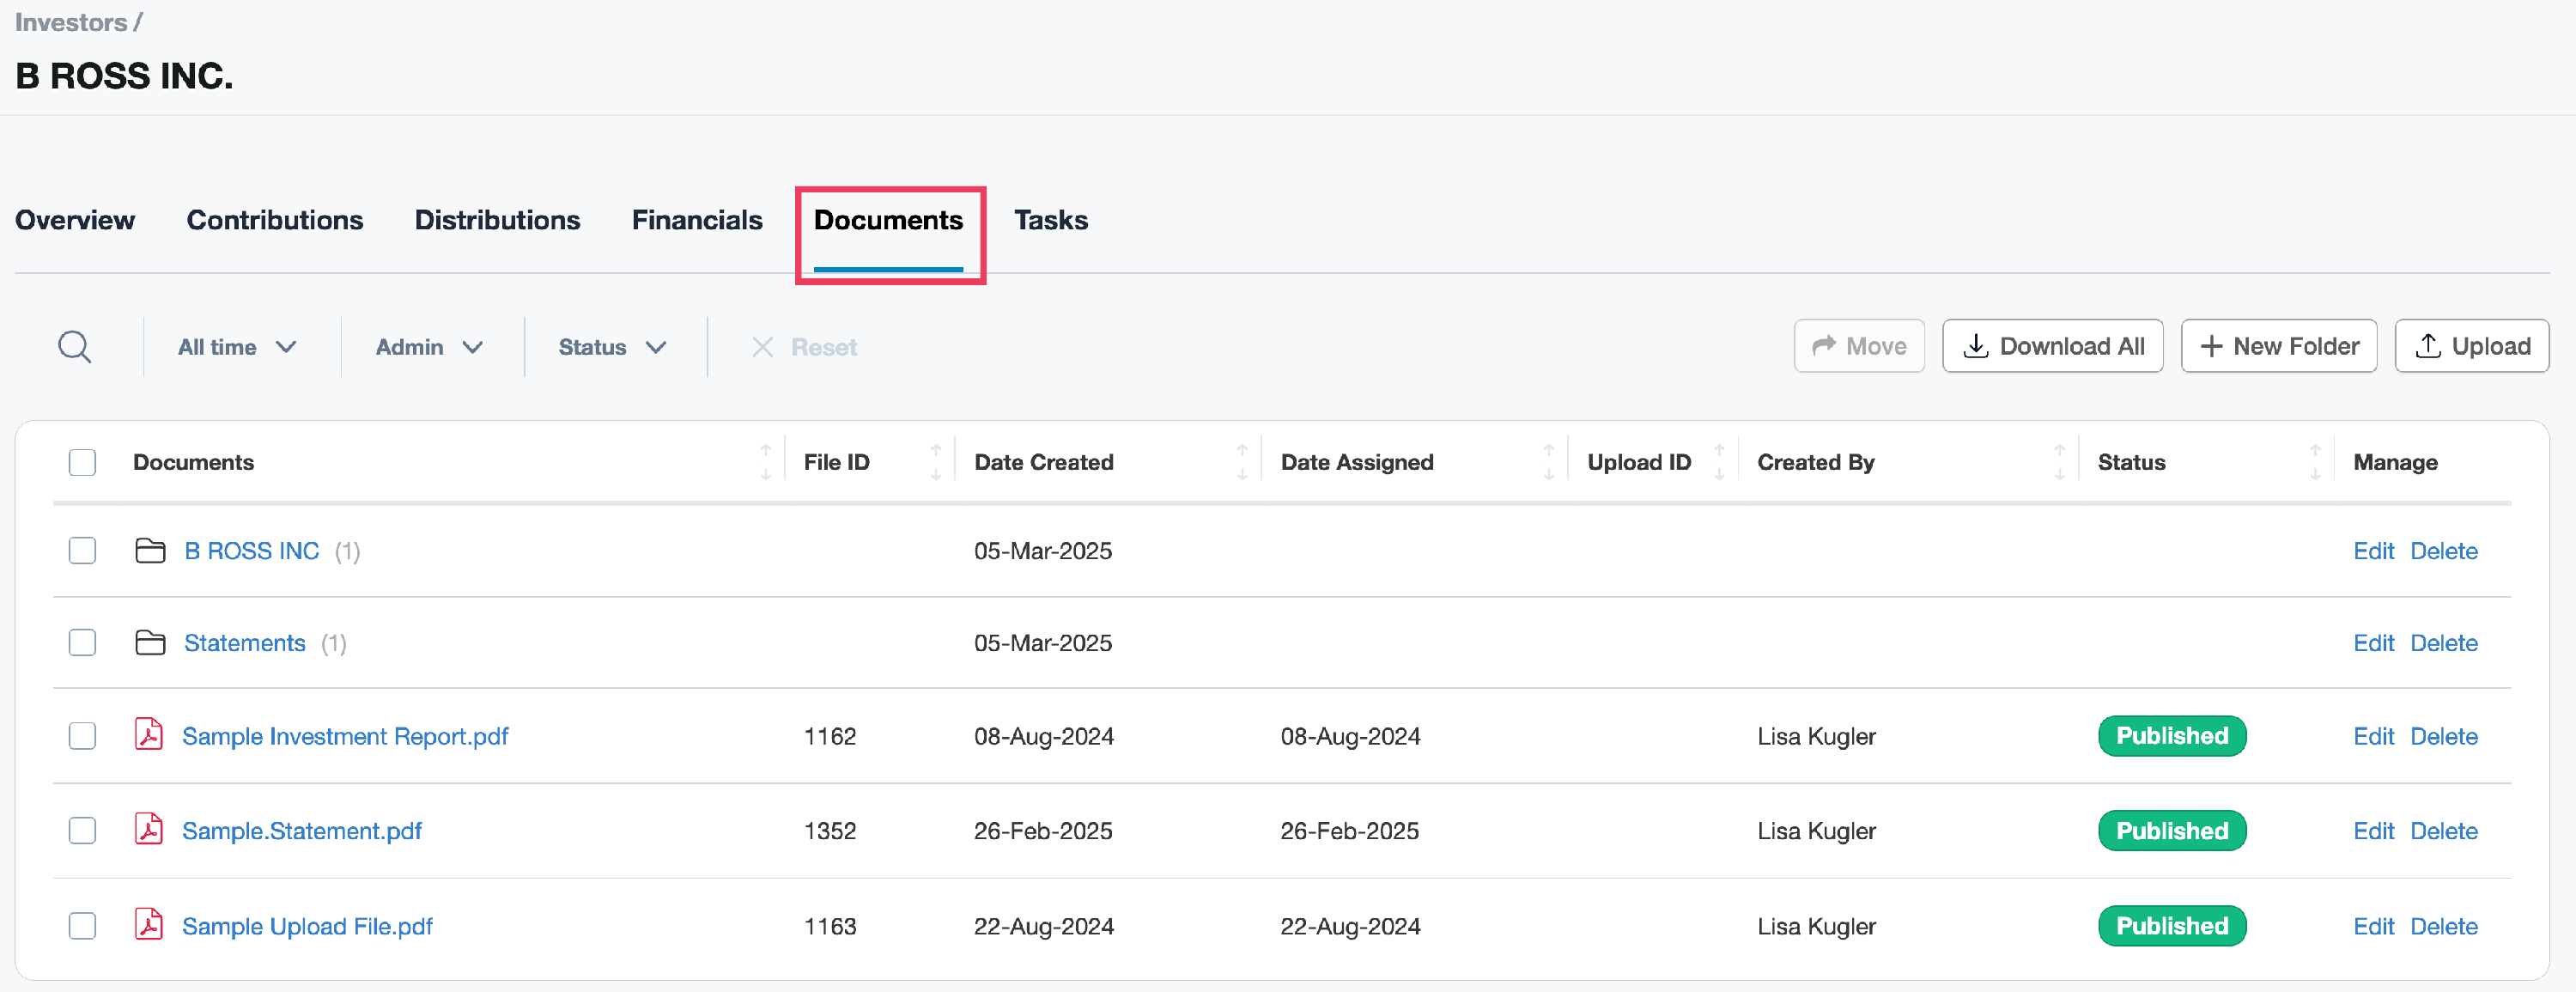
Task: Click Published status badge for file 1352
Action: point(2171,831)
